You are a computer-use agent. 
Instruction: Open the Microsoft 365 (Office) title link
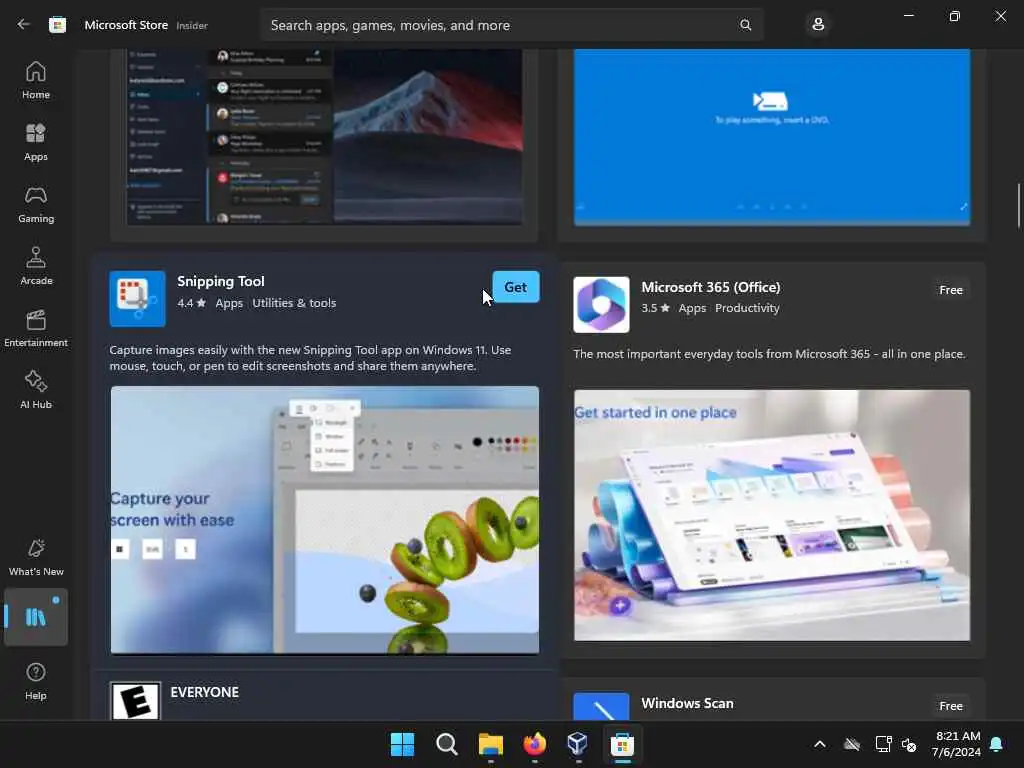(711, 287)
